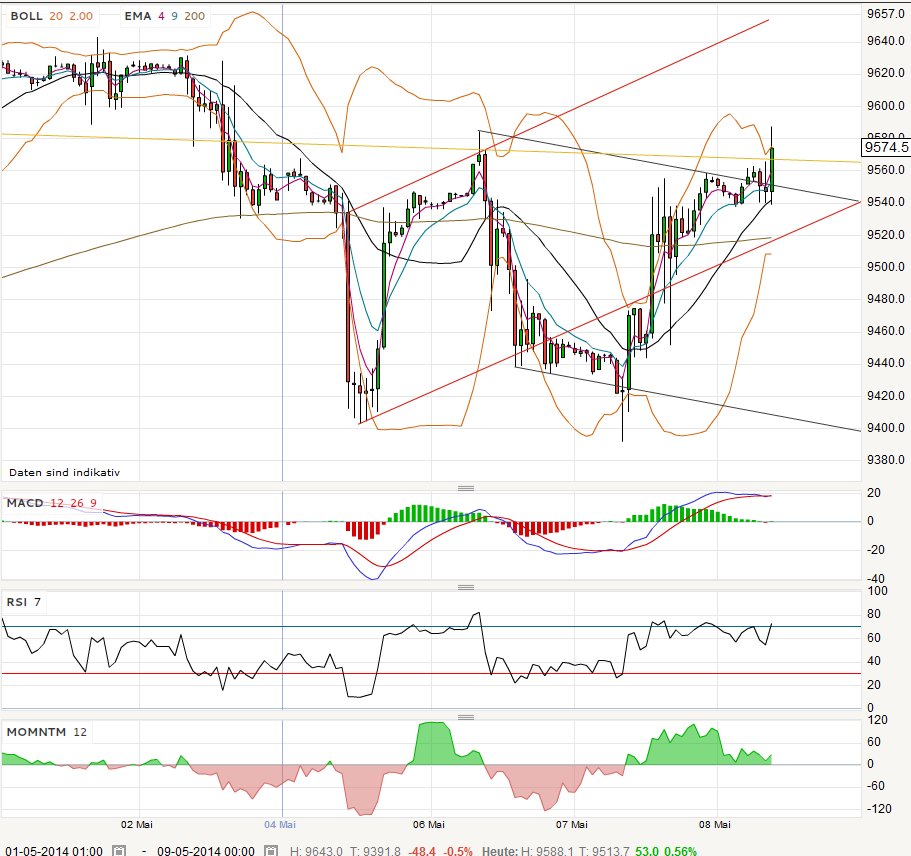This screenshot has height=856, width=911.
Task: Grab the resize handle above the MACD panel
Action: click(466, 488)
